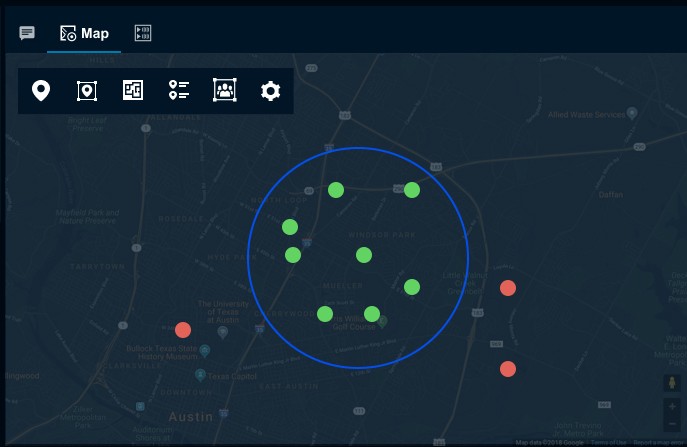Click the green marker right of Mueller
687x447 pixels.
412,287
